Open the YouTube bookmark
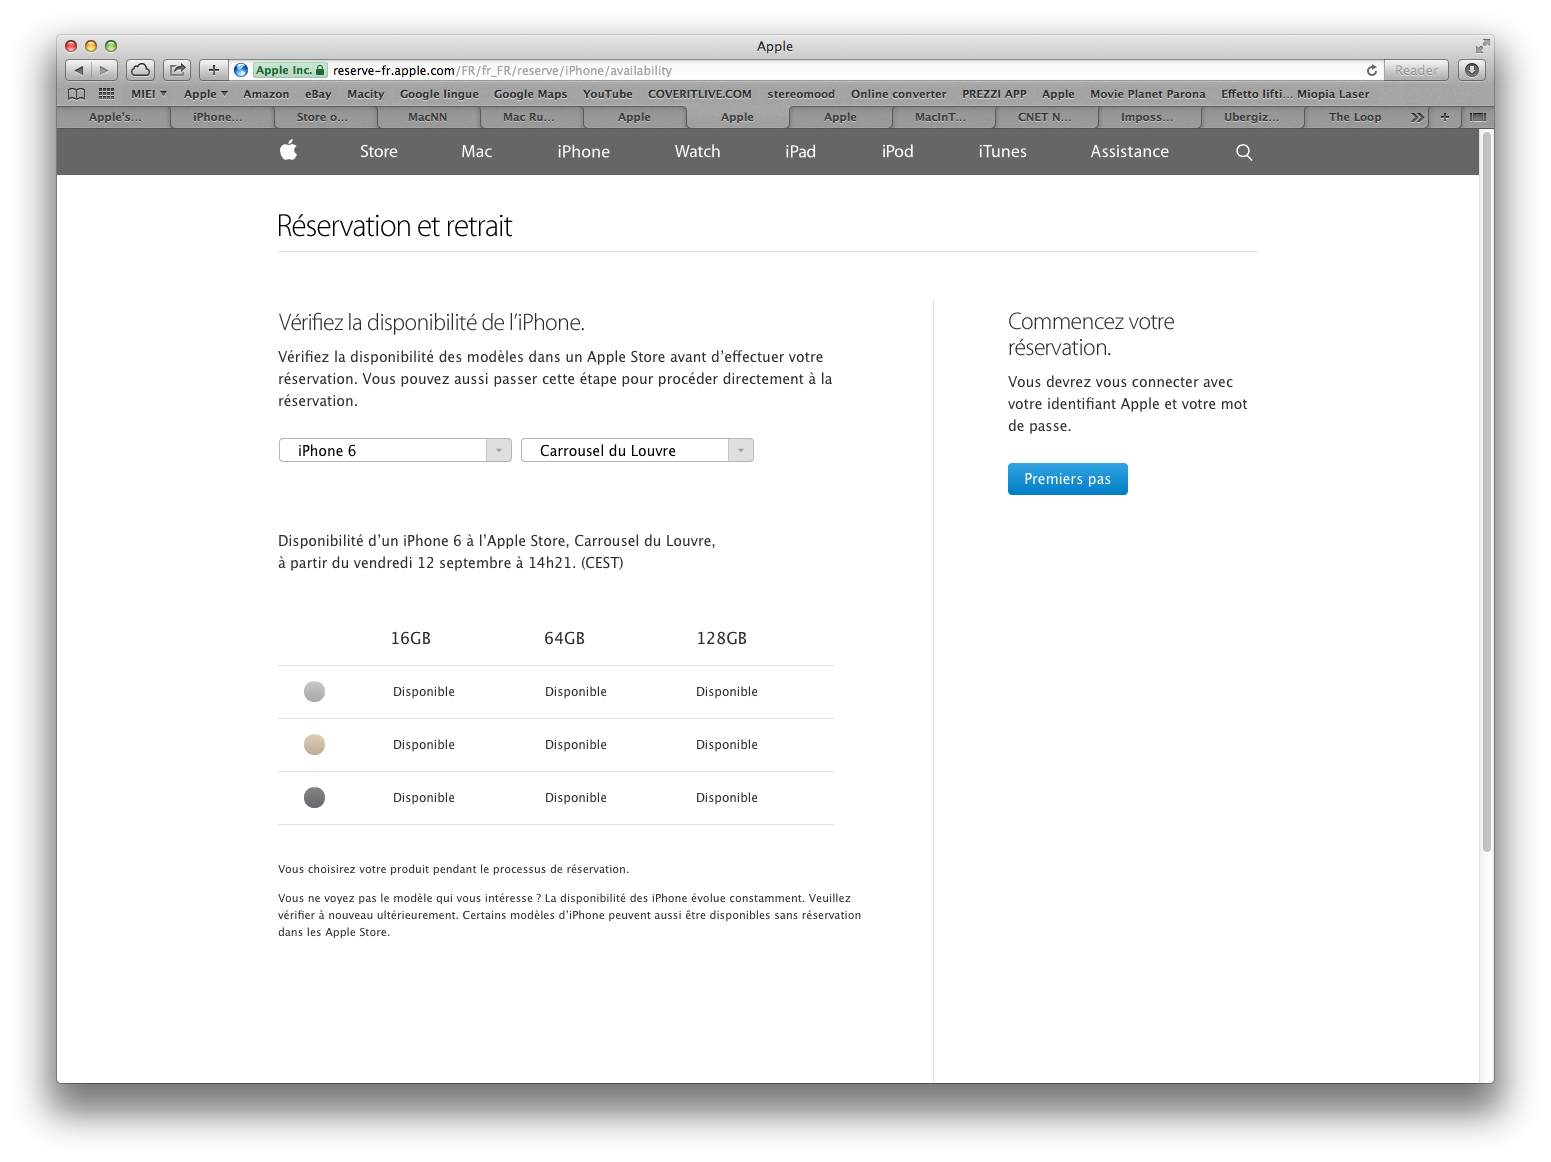This screenshot has width=1551, height=1162. click(x=608, y=94)
